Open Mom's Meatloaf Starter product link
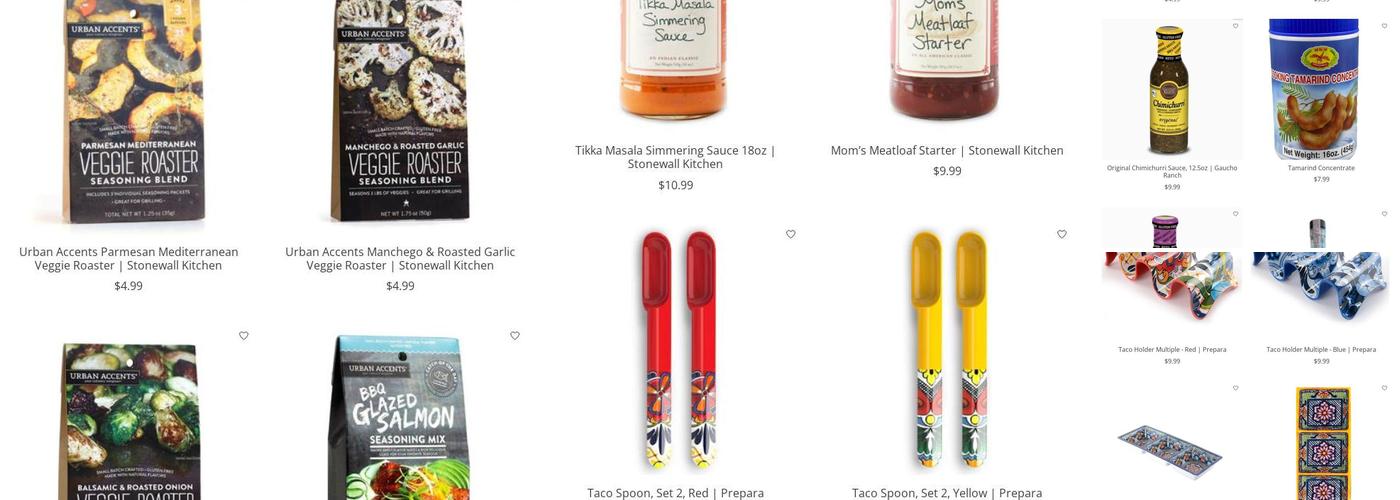This screenshot has height=500, width=1400. [947, 150]
